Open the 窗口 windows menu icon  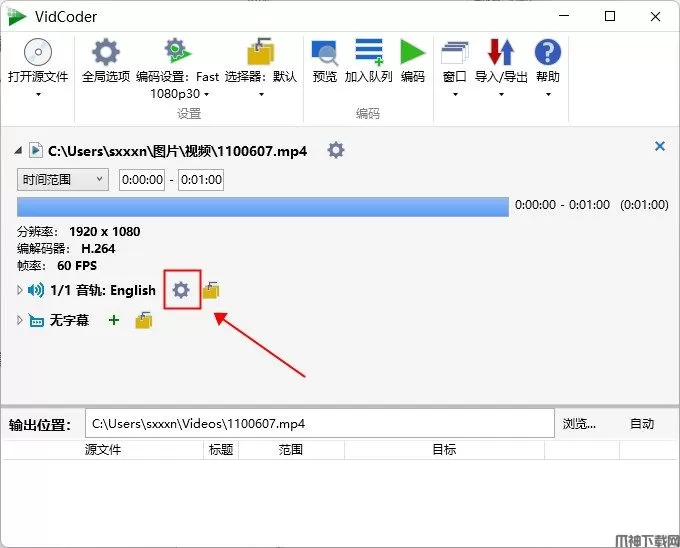(454, 53)
